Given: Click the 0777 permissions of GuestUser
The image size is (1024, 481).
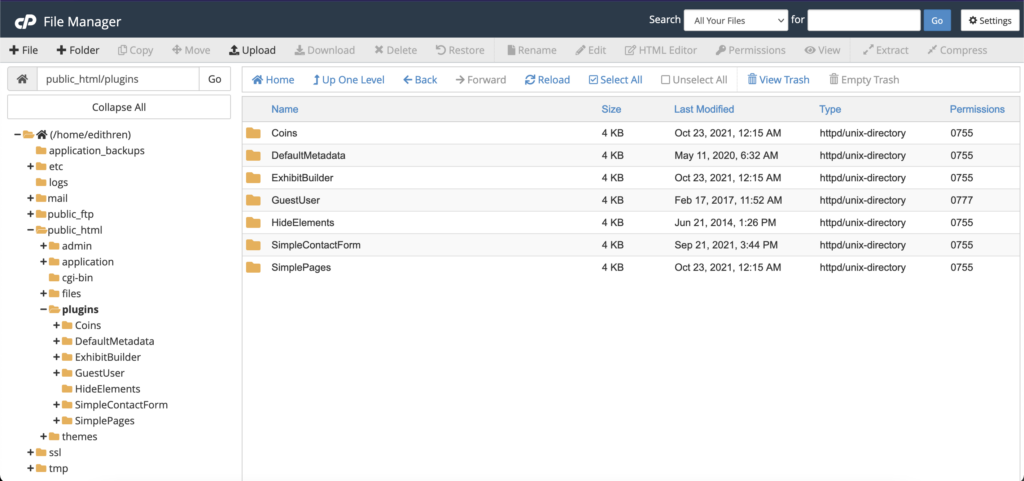Looking at the screenshot, I should point(962,200).
